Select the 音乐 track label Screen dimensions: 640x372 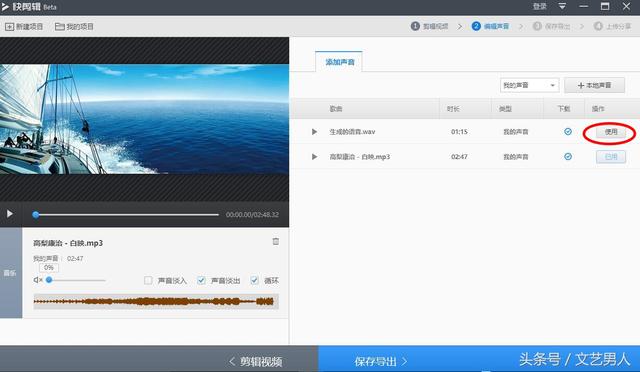tap(10, 273)
